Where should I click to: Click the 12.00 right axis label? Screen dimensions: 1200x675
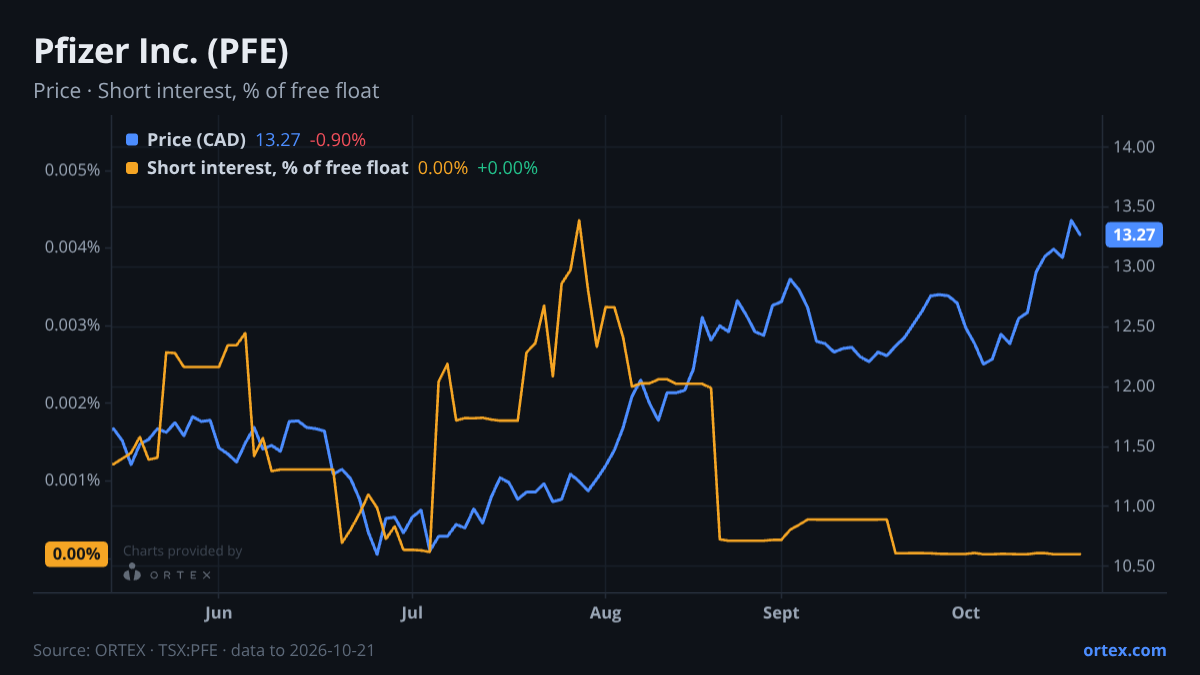(x=1133, y=387)
